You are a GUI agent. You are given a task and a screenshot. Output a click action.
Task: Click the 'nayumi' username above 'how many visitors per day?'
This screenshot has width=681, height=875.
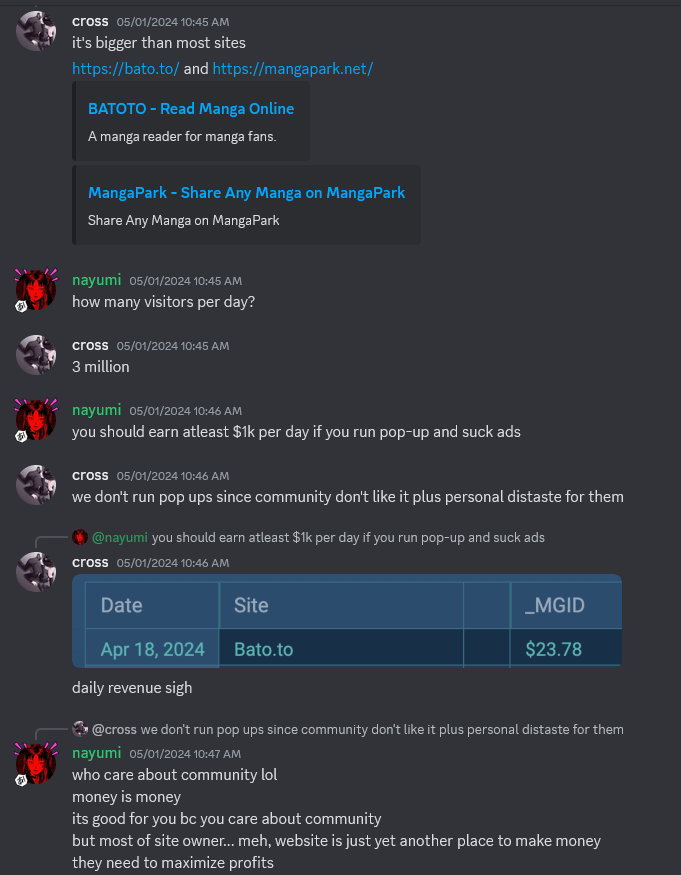tap(97, 280)
